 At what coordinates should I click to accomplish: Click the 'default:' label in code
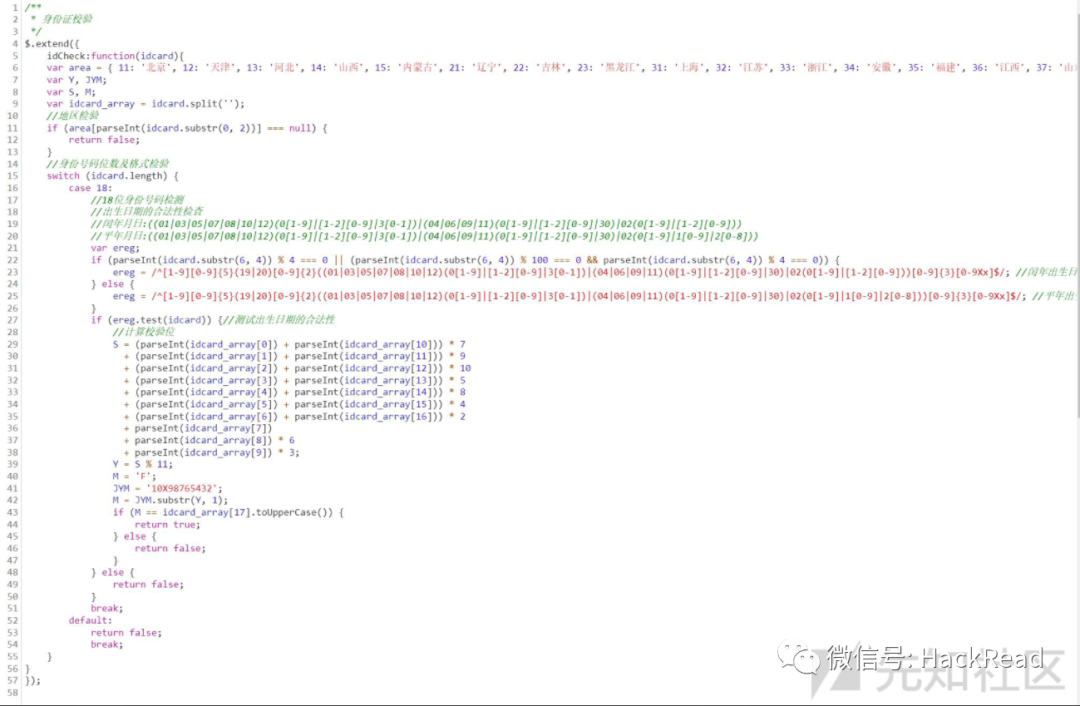click(90, 620)
